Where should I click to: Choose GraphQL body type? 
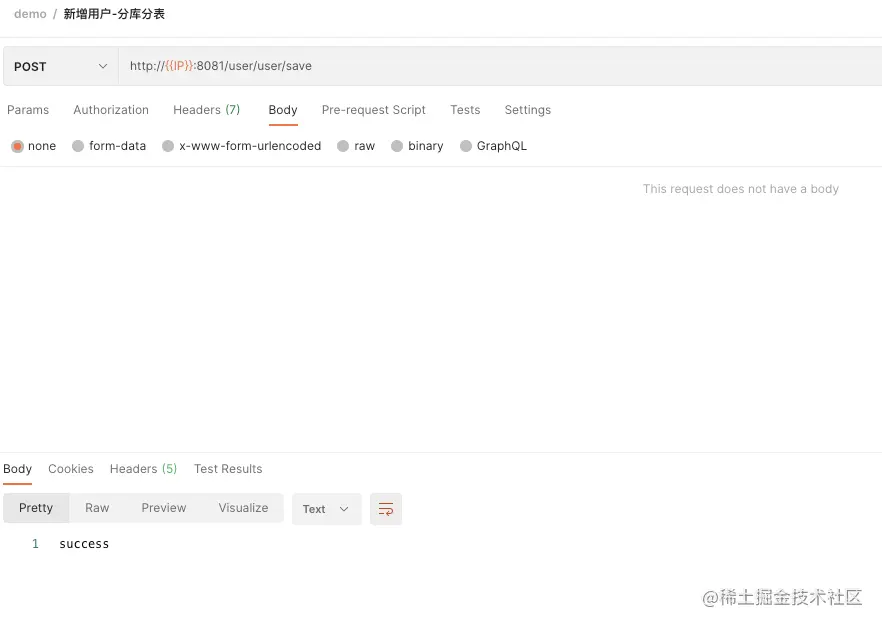465,146
